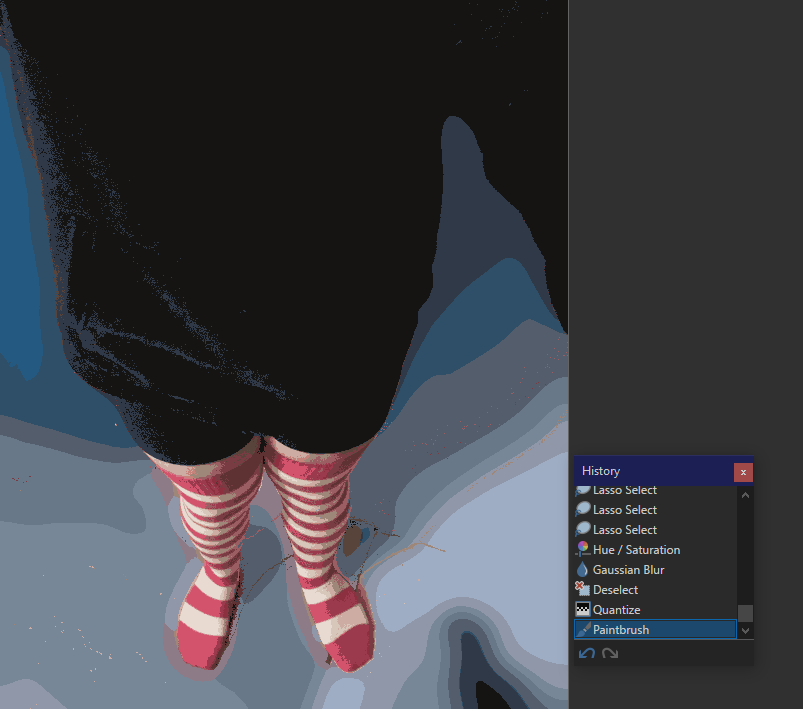
Task: Click the History list scrollbar thumb
Action: pos(746,613)
